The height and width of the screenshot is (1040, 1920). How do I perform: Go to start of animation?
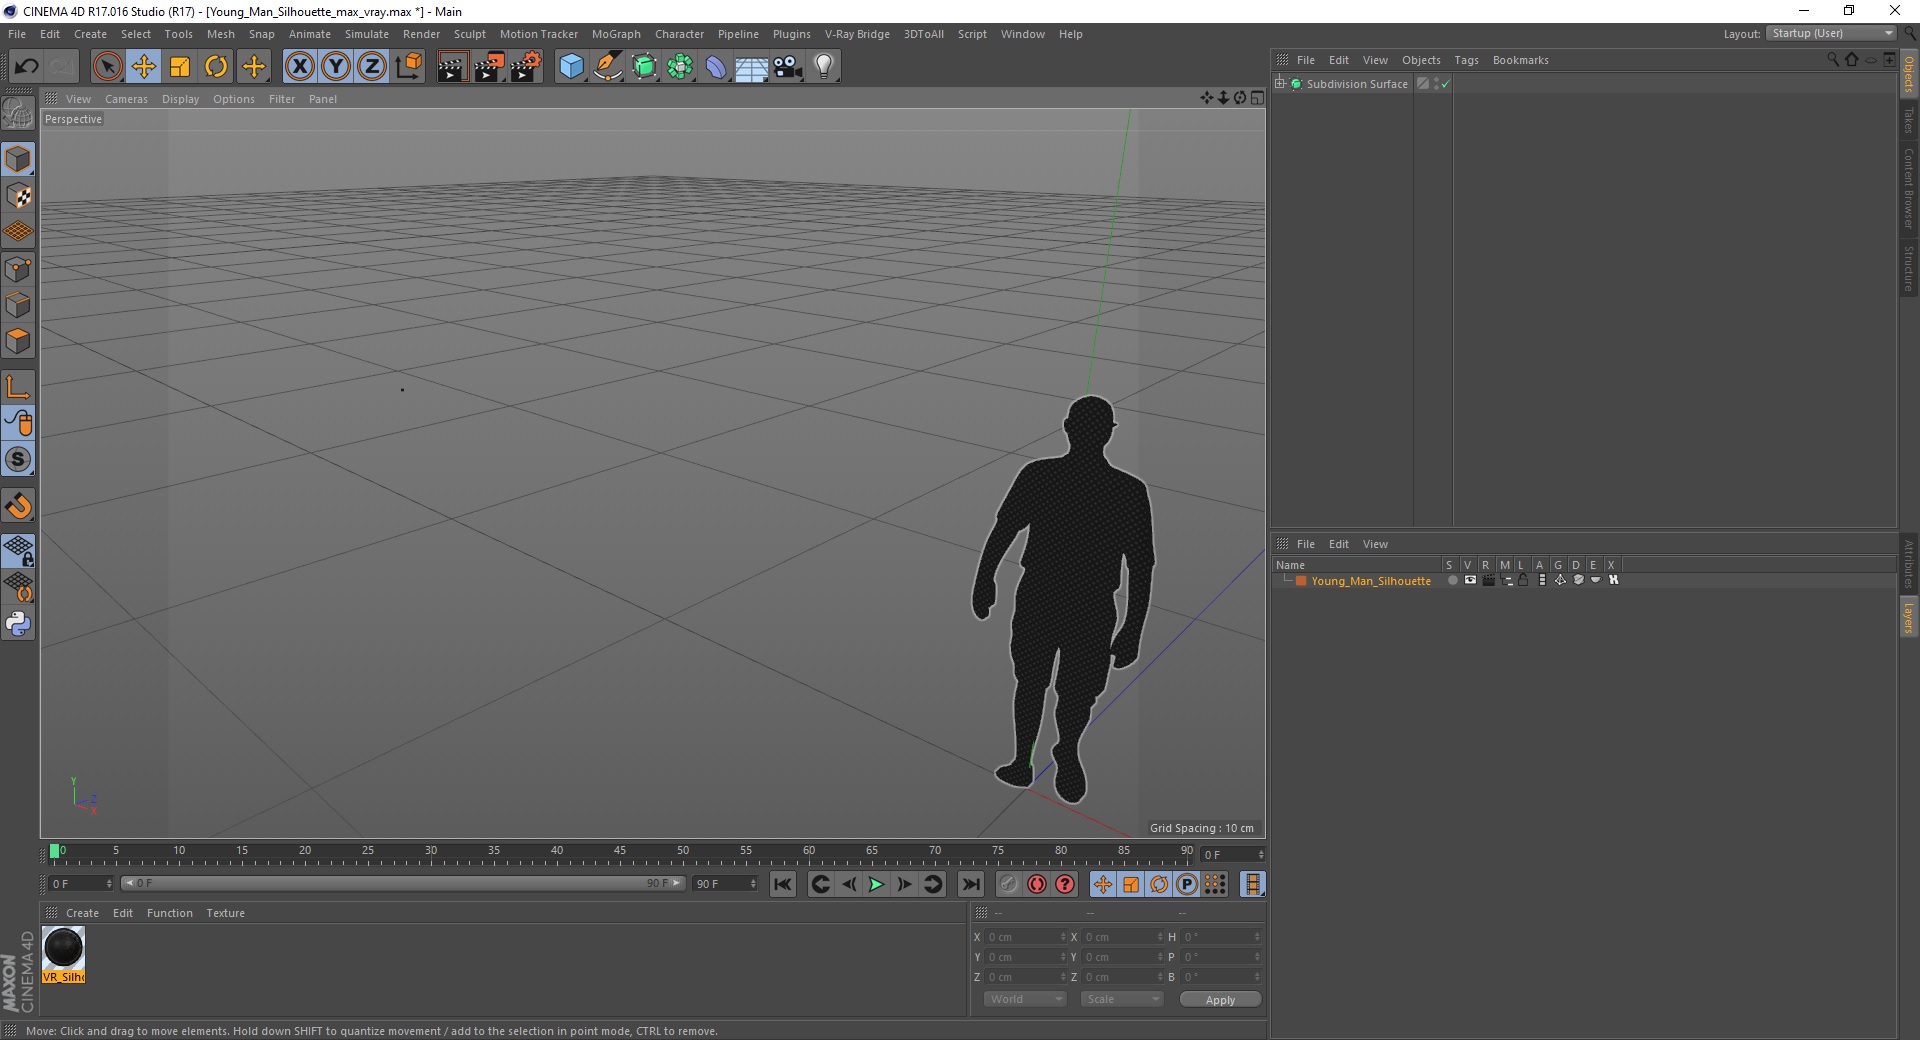point(783,884)
